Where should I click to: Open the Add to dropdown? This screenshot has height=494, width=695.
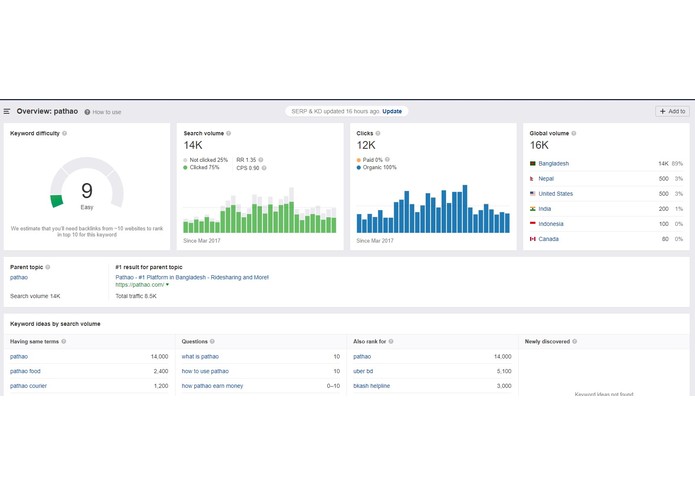coord(672,111)
